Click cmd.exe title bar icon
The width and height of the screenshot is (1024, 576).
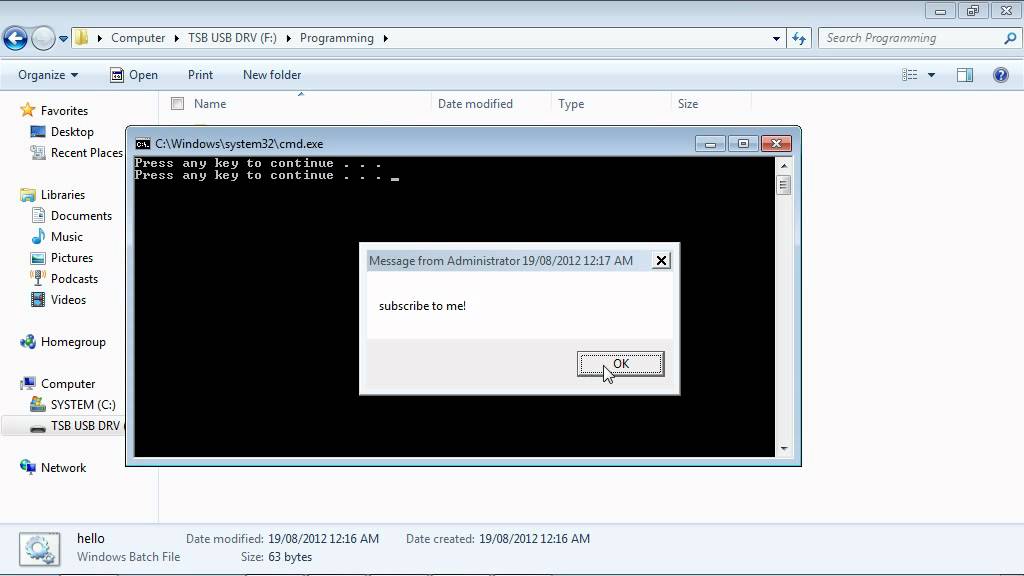(x=142, y=144)
